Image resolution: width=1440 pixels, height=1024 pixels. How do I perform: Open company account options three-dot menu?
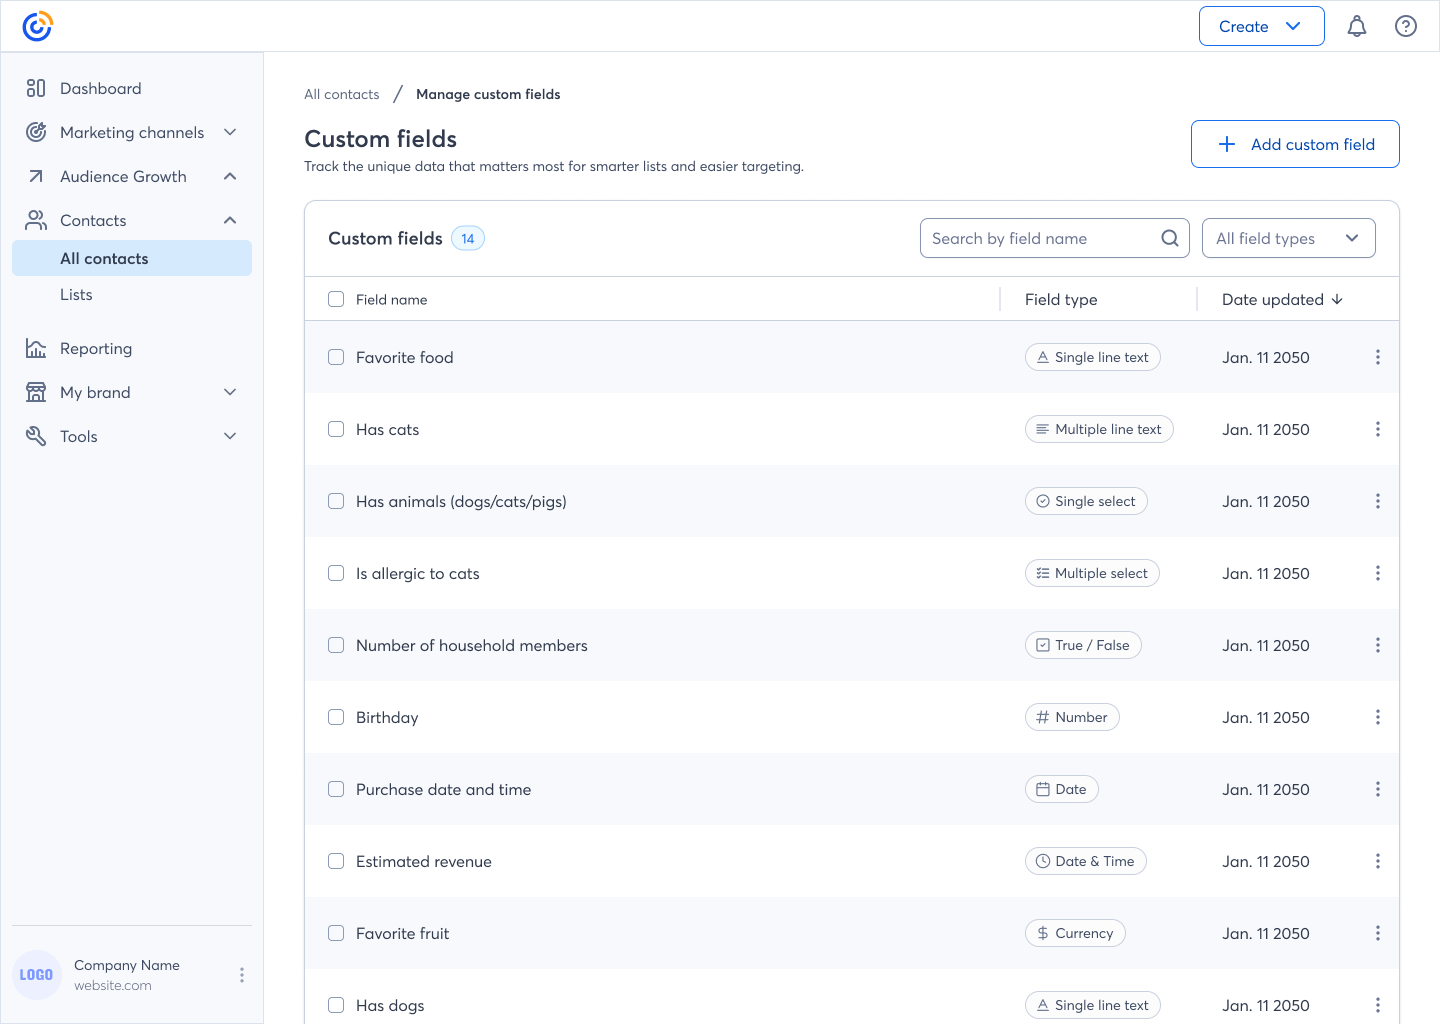241,975
